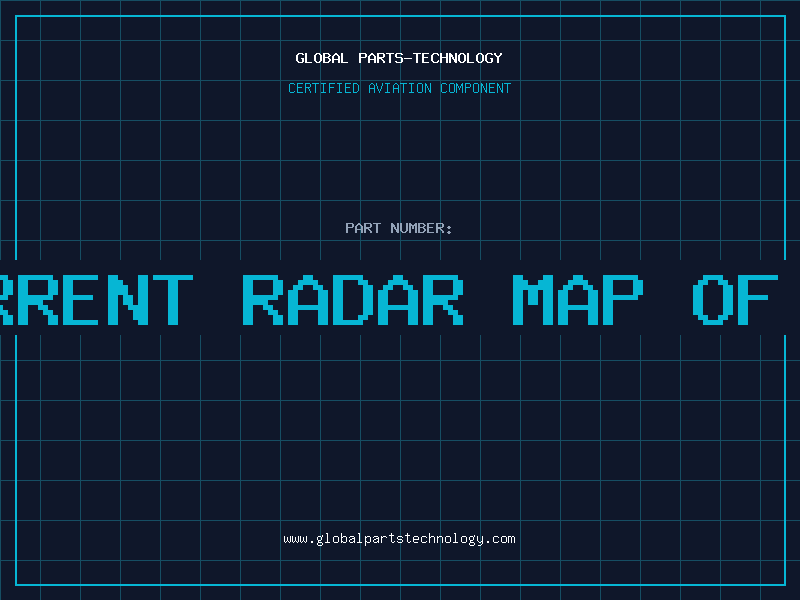Image resolution: width=800 pixels, height=600 pixels.
Task: Click the PART NUMBER: label
Action: (x=399, y=228)
